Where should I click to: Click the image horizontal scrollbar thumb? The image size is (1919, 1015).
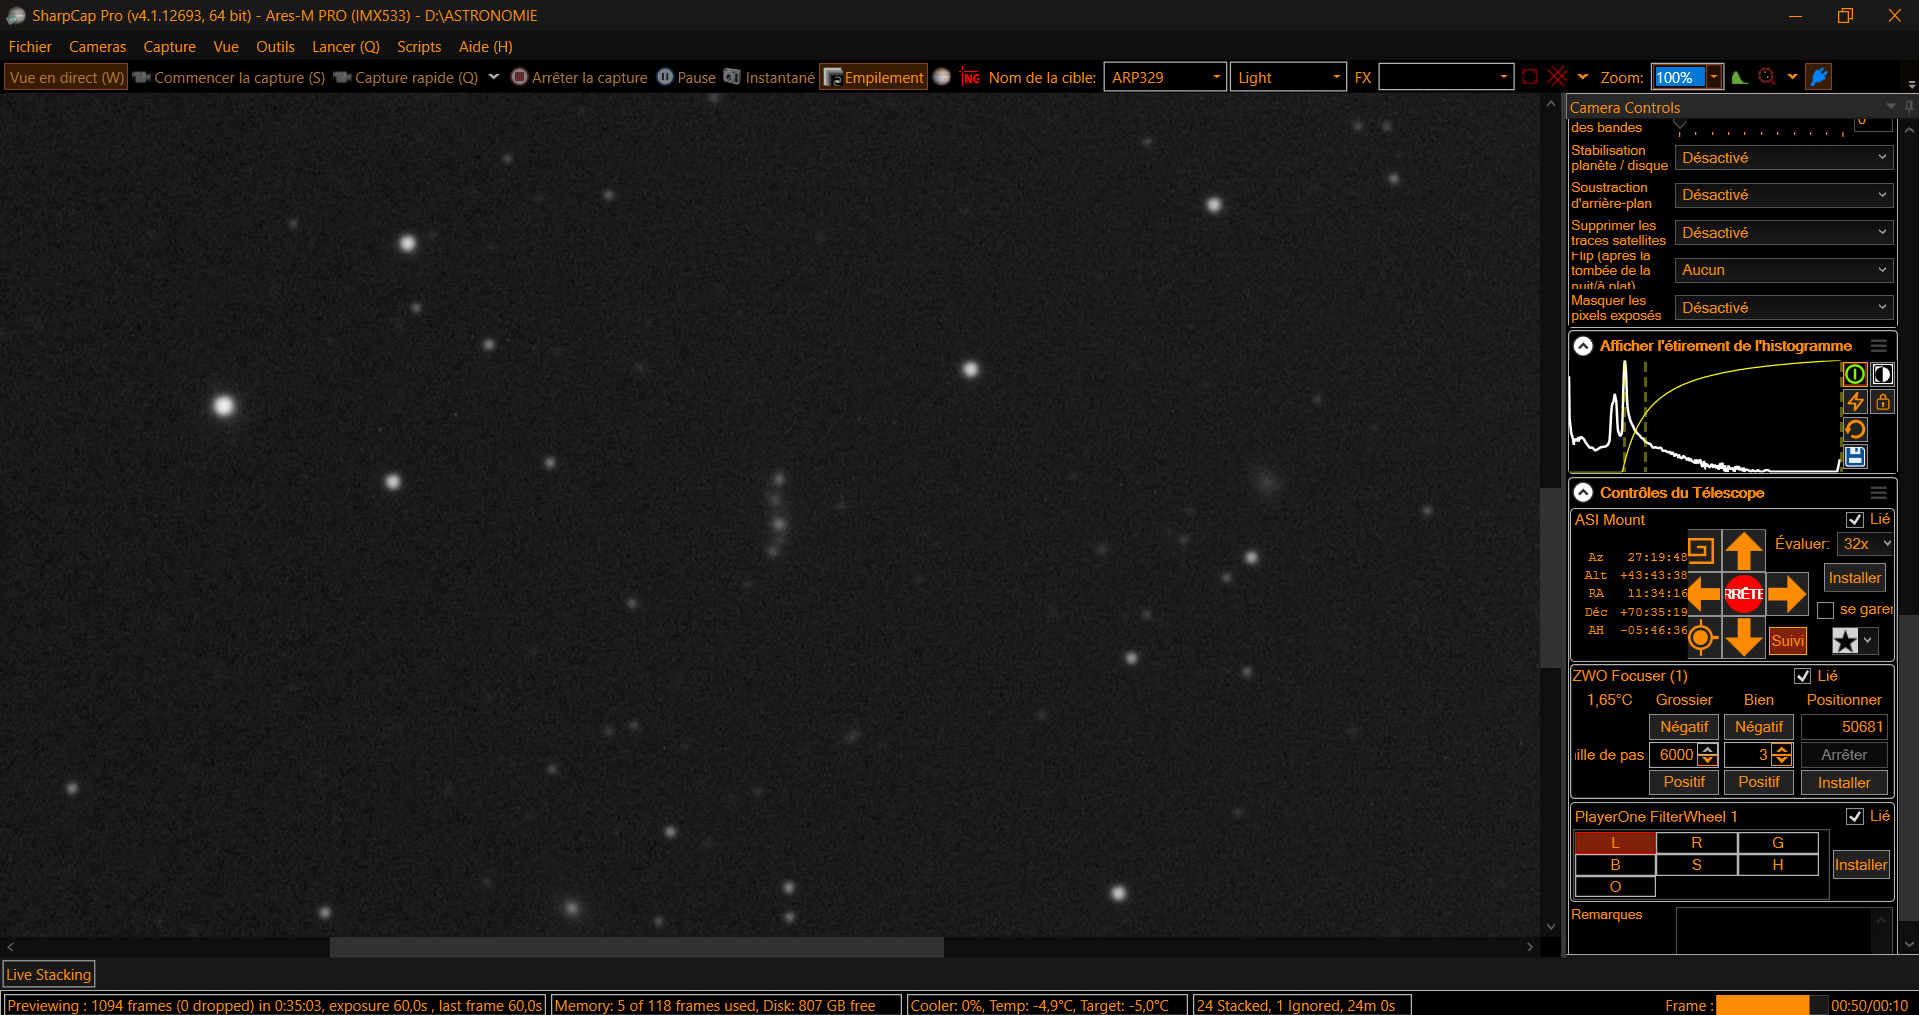coord(637,947)
